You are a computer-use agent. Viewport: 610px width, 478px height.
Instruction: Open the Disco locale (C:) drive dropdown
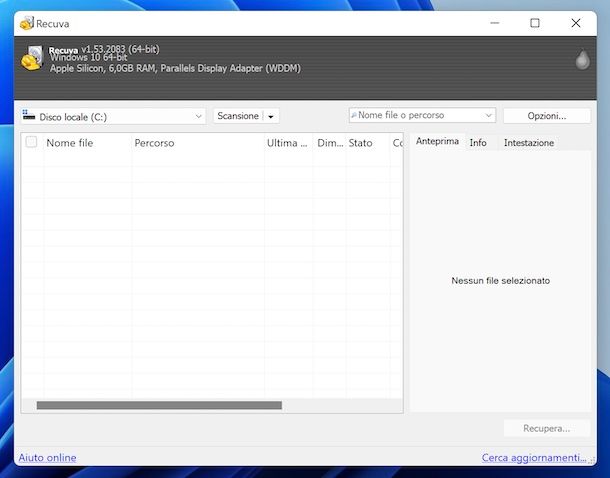click(113, 116)
